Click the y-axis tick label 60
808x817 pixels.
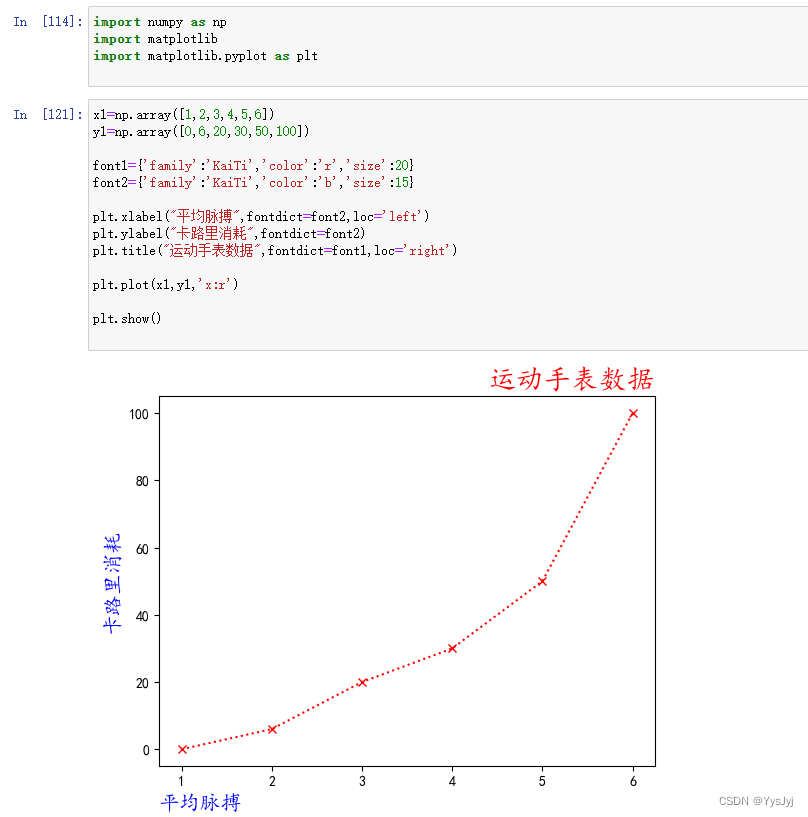pyautogui.click(x=142, y=549)
